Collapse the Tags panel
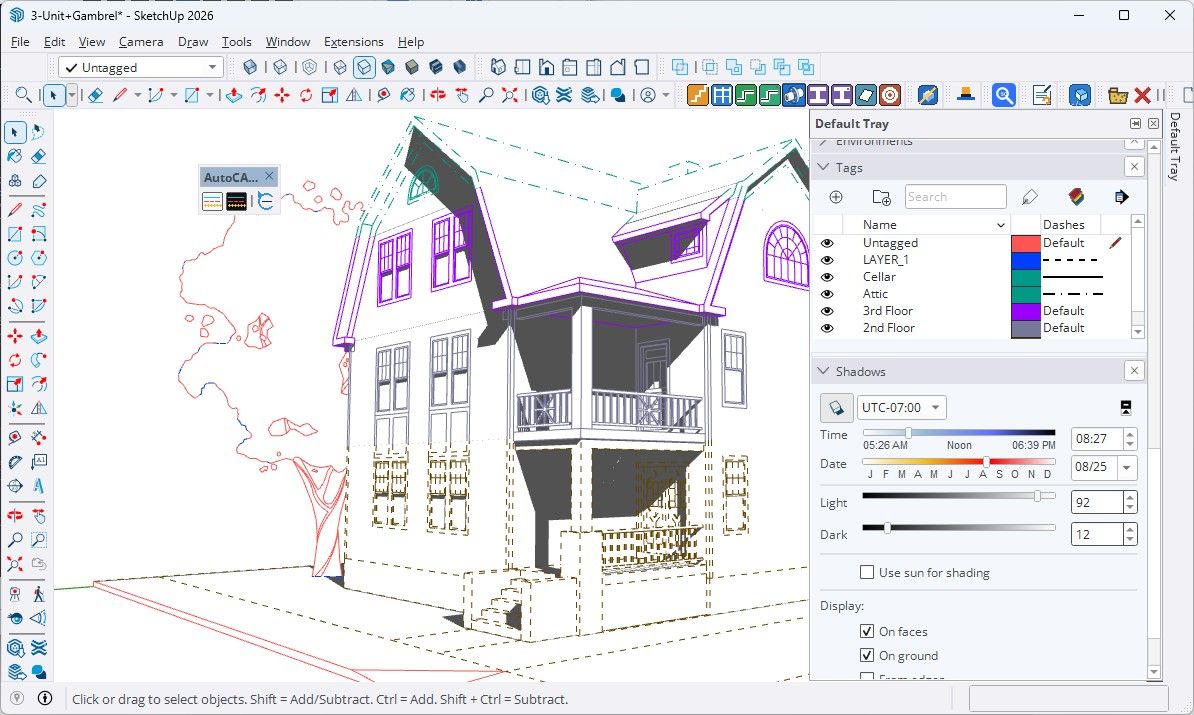1194x715 pixels. [823, 167]
